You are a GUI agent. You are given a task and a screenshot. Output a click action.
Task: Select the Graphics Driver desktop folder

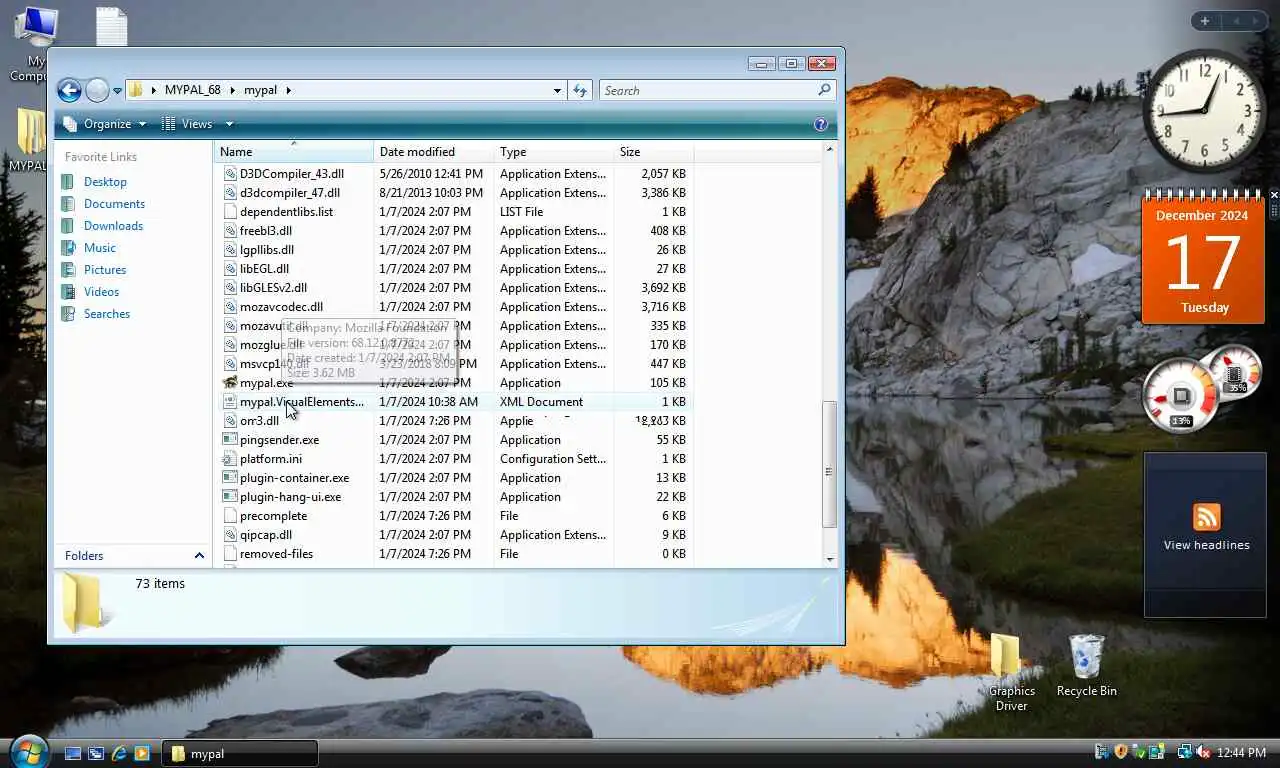pyautogui.click(x=1011, y=672)
